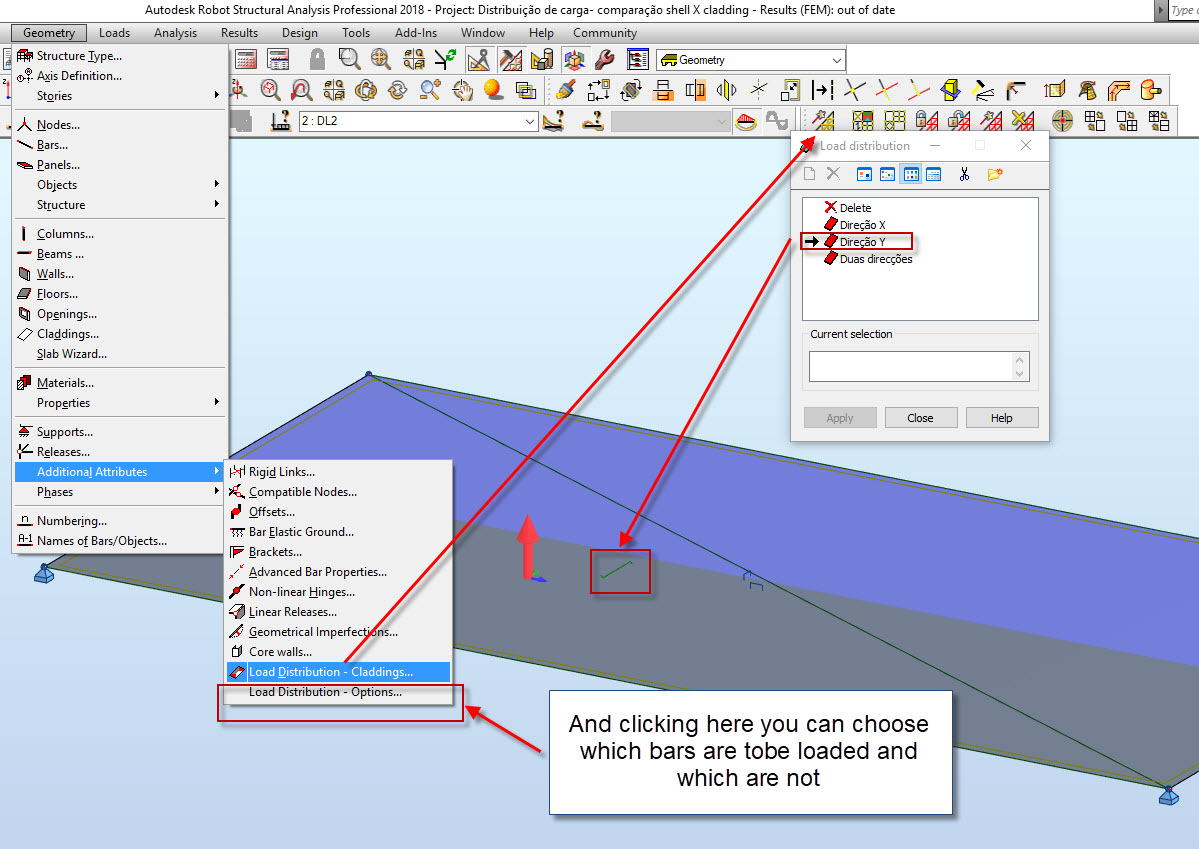Open the Loads menu
The height and width of the screenshot is (849, 1199).
tap(114, 33)
